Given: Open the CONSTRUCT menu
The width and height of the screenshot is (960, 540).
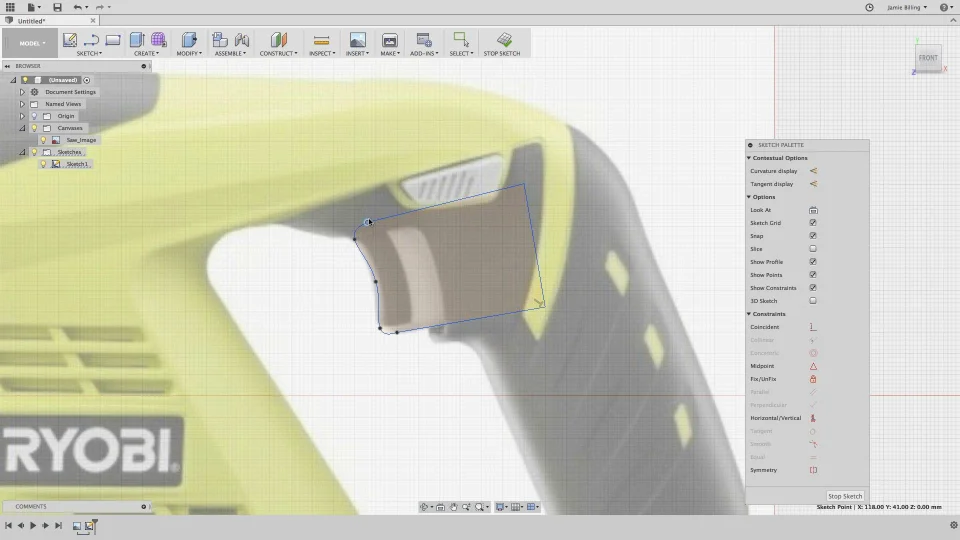Looking at the screenshot, I should (277, 53).
